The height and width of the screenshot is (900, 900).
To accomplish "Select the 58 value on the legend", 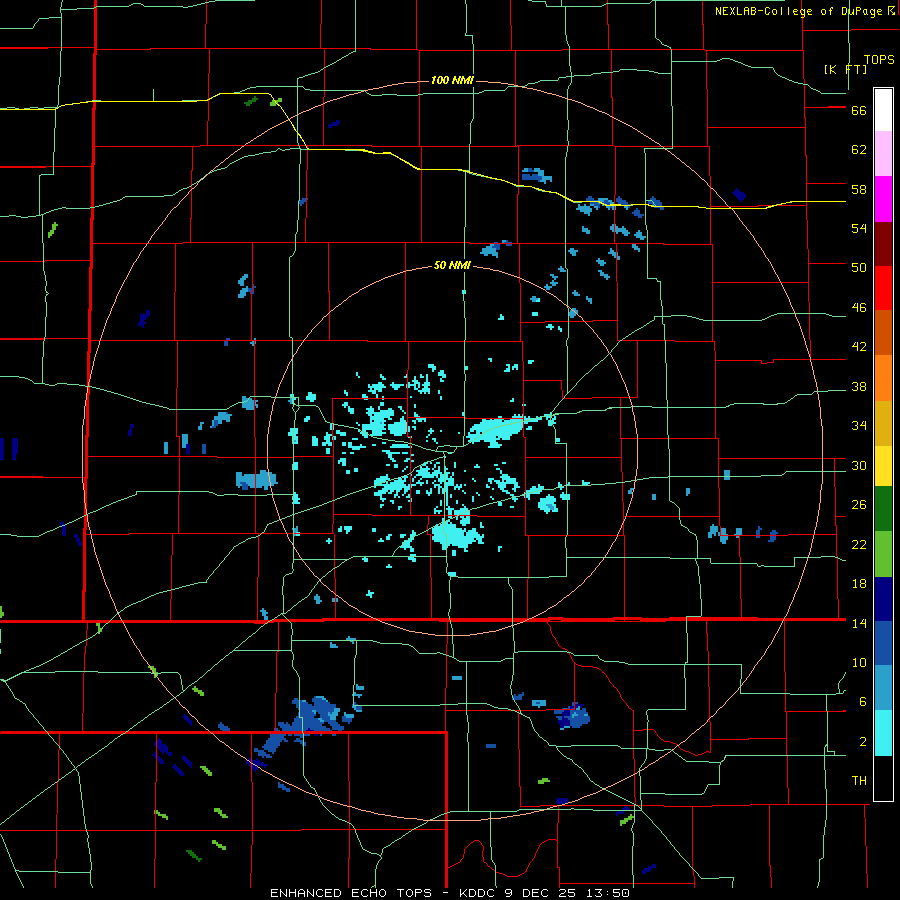I will click(x=859, y=189).
